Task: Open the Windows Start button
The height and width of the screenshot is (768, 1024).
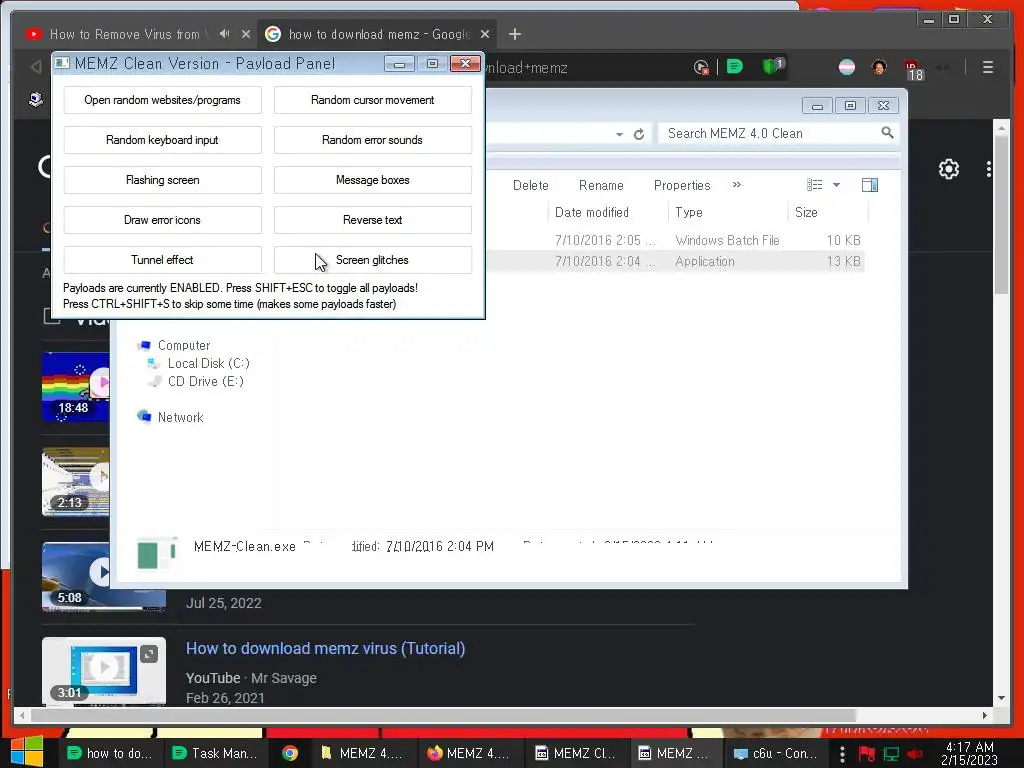Action: point(26,751)
